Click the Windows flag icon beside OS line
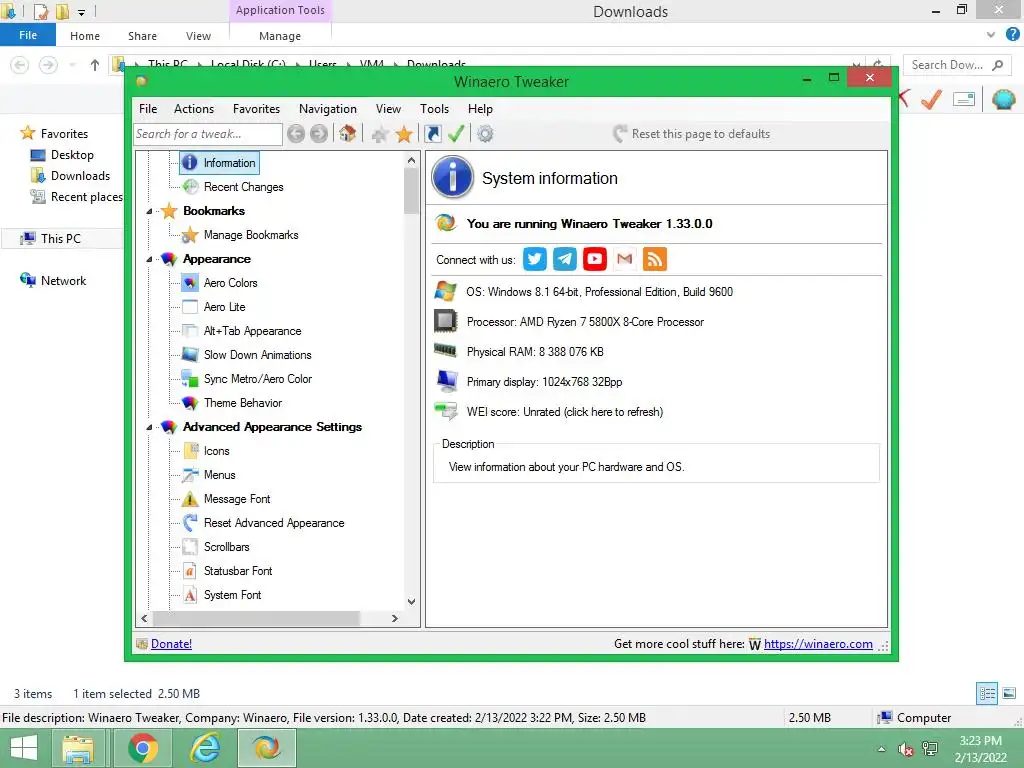 coord(446,291)
